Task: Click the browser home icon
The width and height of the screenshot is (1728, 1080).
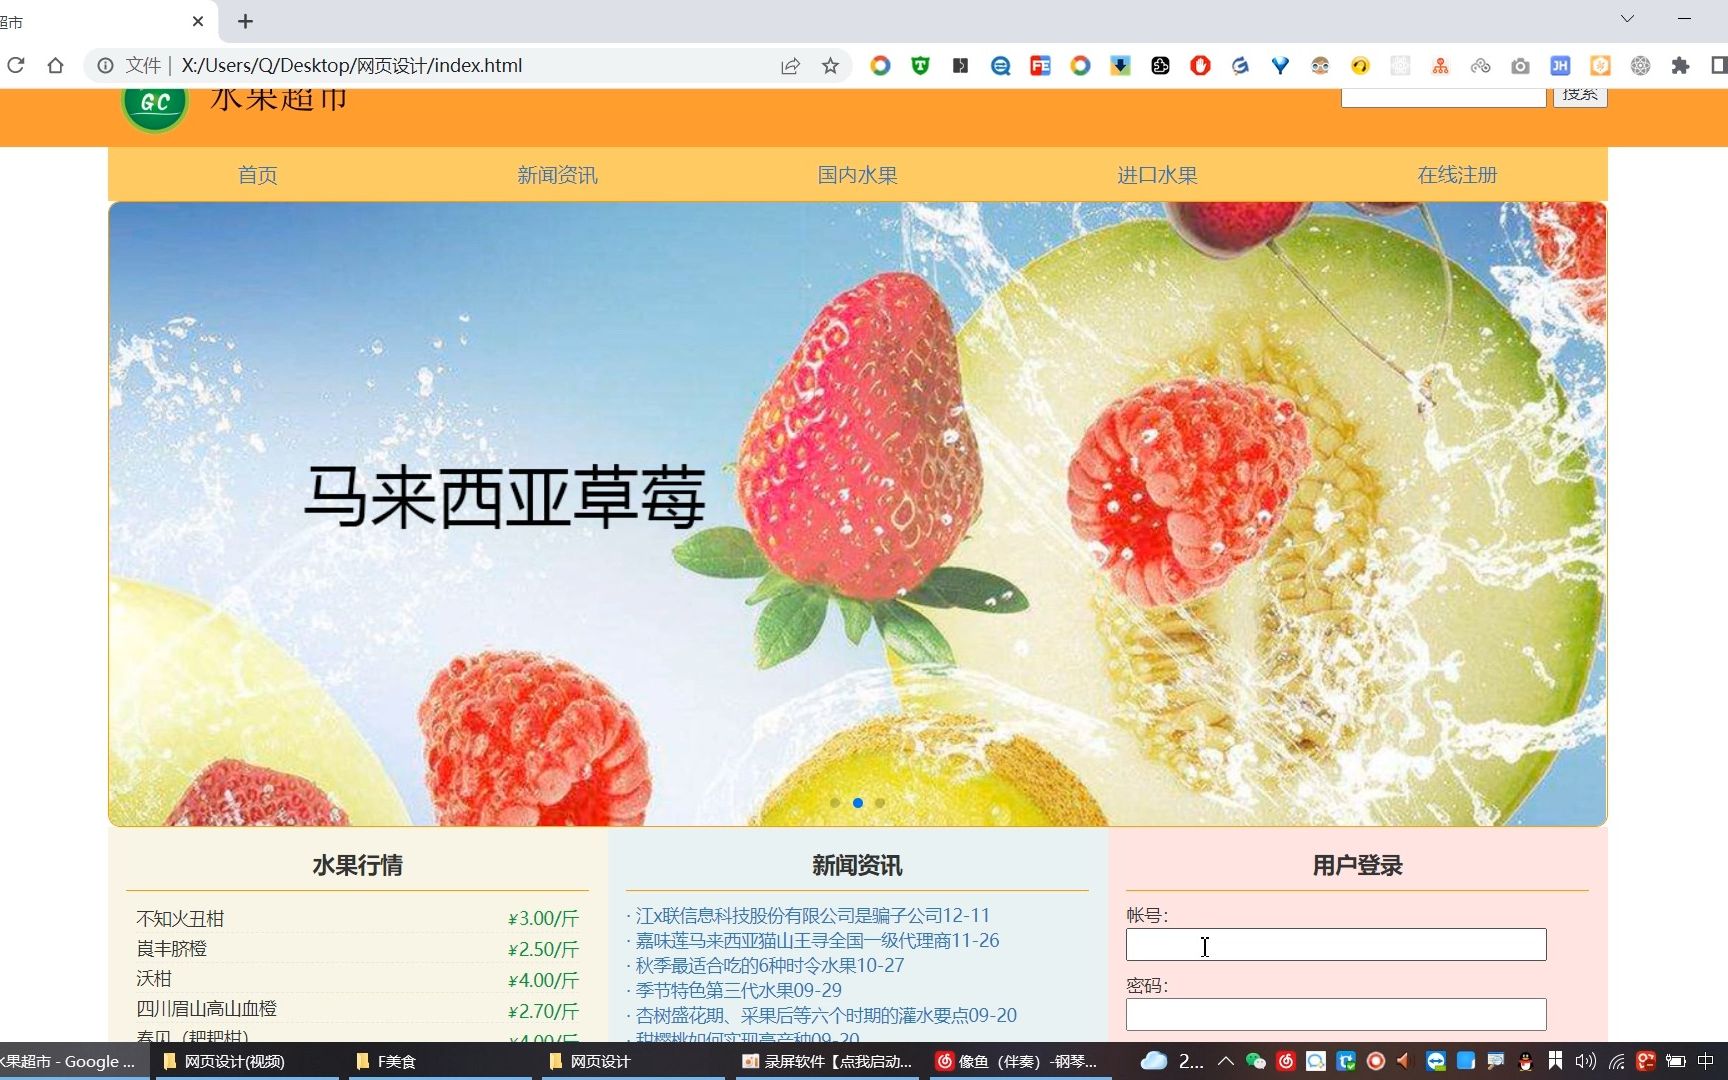Action: [x=56, y=65]
